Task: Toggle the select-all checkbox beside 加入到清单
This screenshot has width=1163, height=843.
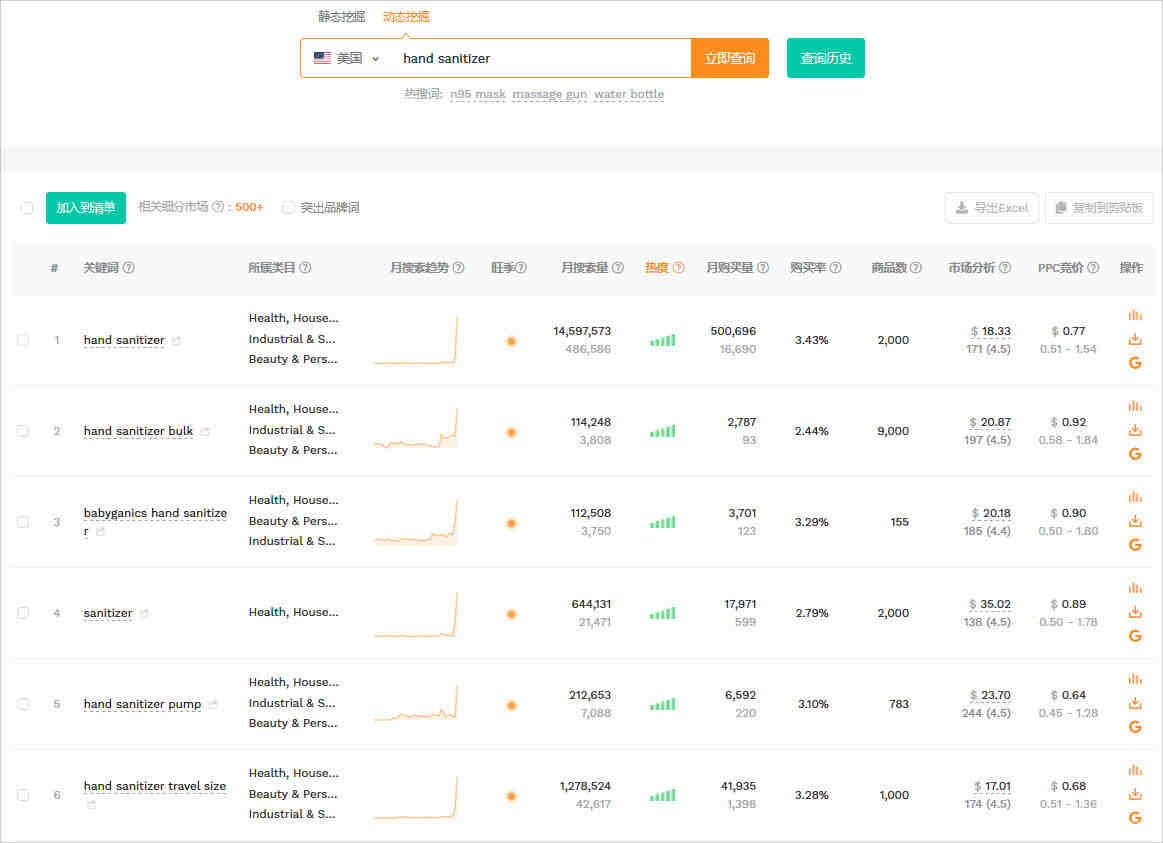Action: coord(27,208)
